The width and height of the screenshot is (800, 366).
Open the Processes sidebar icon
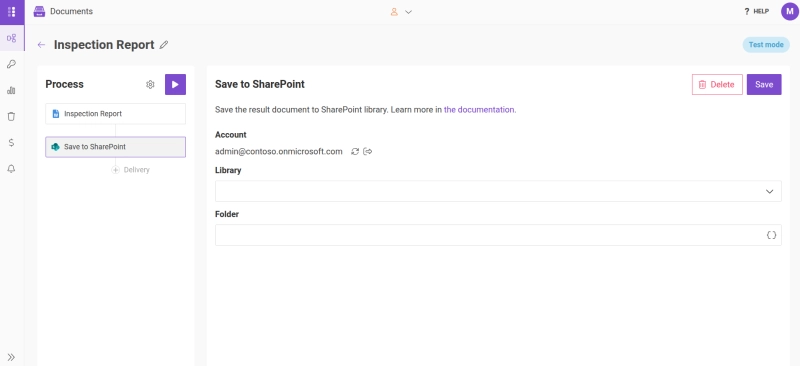click(x=11, y=38)
